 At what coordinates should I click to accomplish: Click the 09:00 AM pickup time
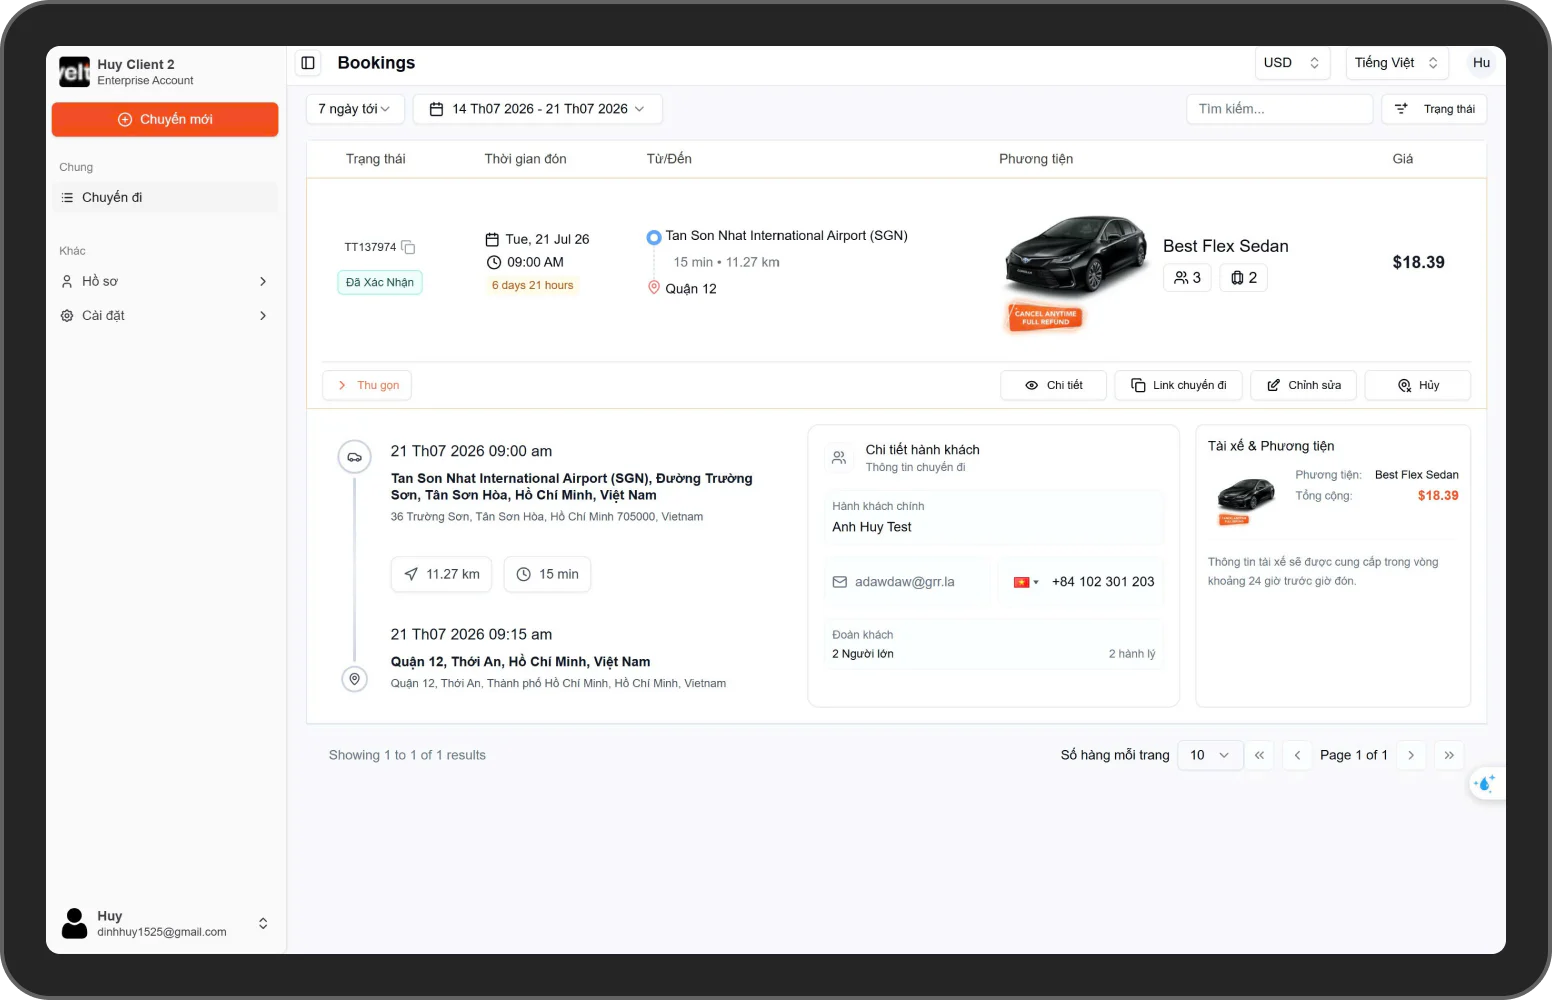[x=535, y=262]
